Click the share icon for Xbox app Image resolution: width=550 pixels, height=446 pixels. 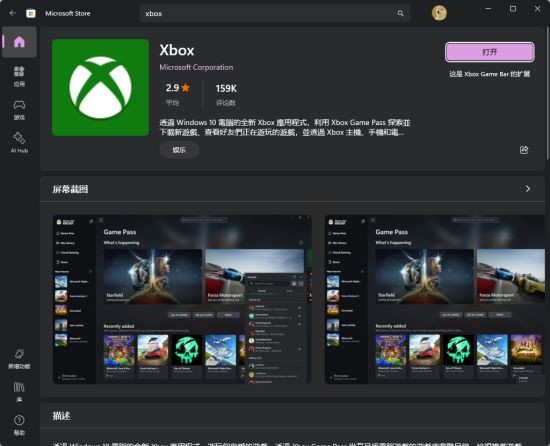pyautogui.click(x=524, y=150)
